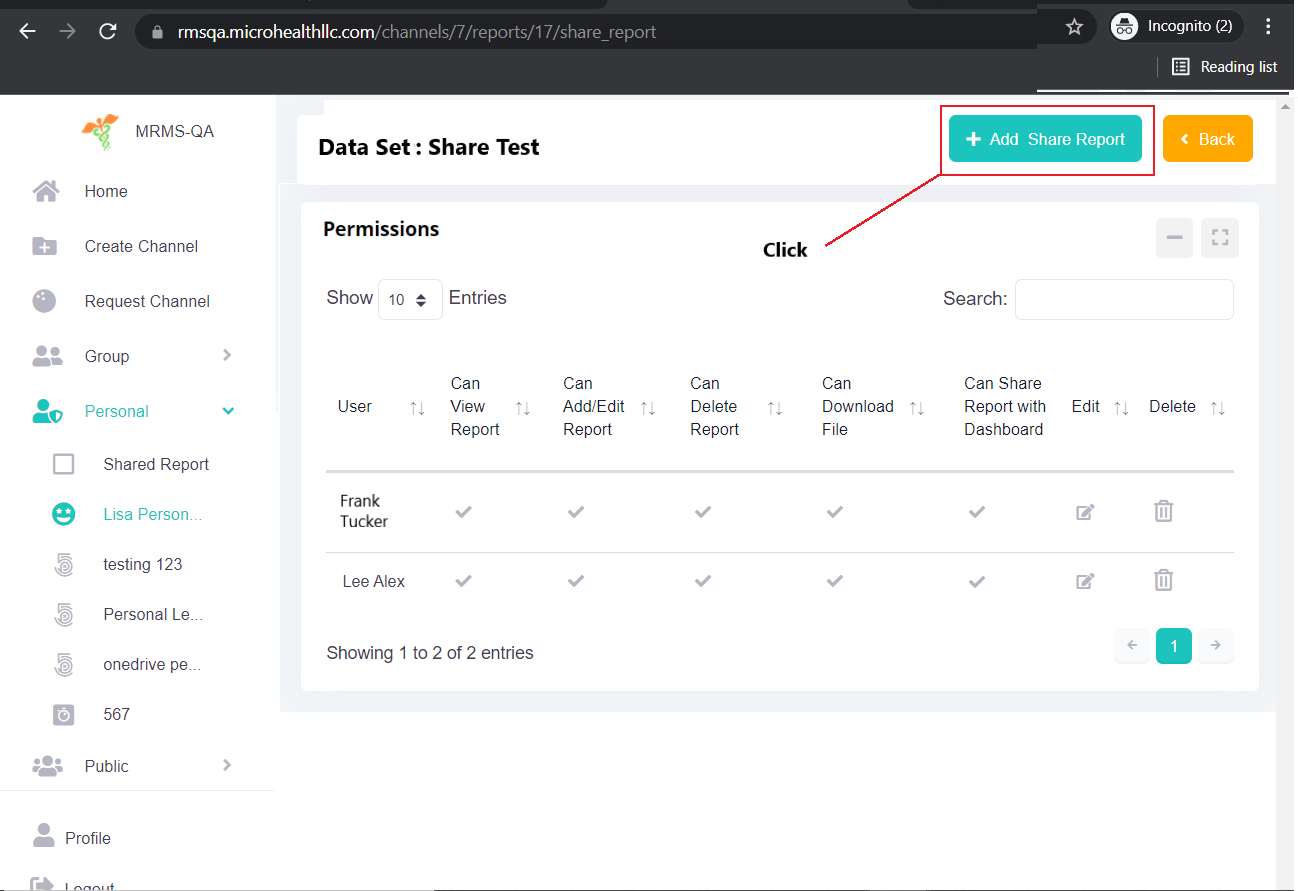
Task: Sort by Can Delete Report column
Action: coord(775,408)
